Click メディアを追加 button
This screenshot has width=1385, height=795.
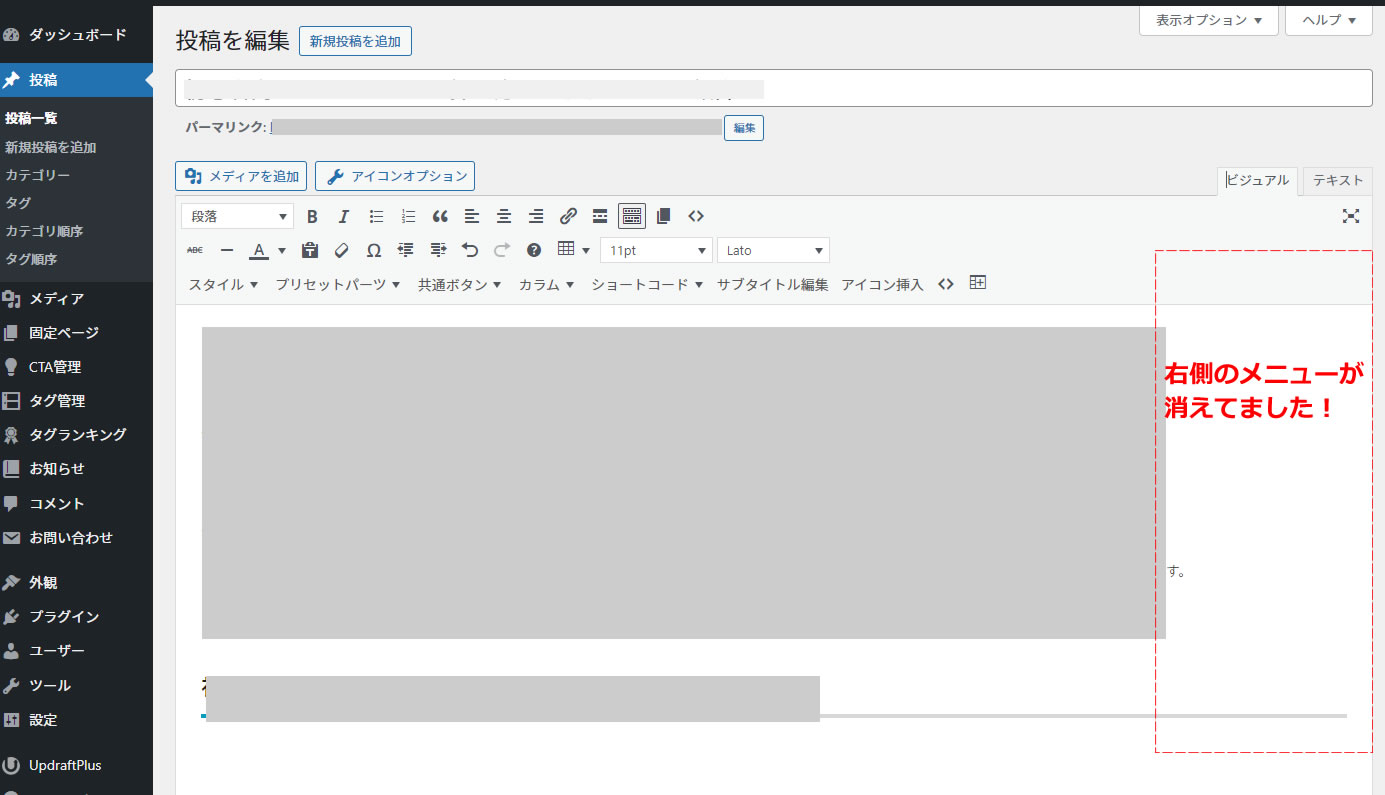(241, 176)
